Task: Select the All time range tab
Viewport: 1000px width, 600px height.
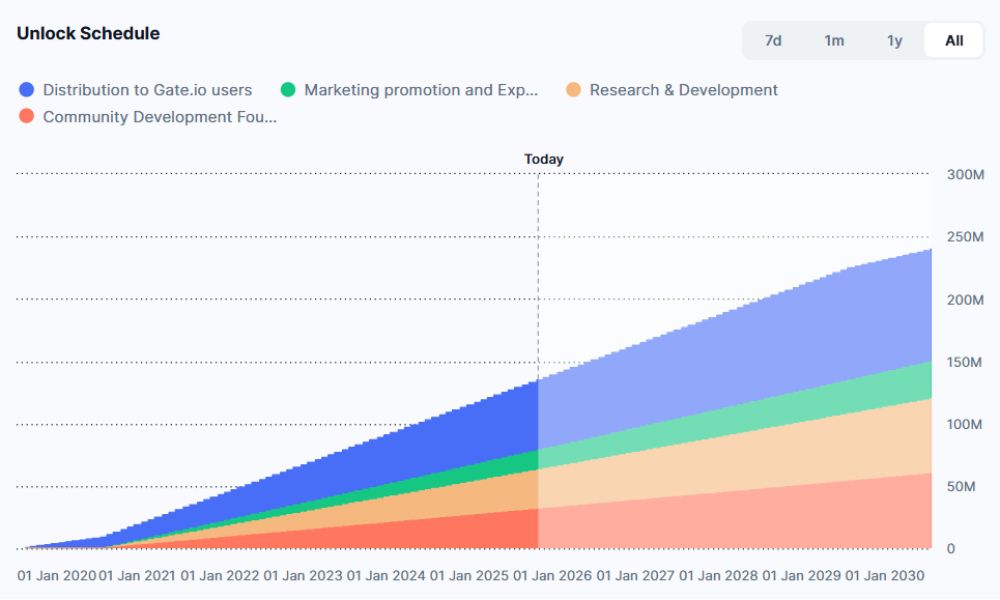Action: pyautogui.click(x=954, y=41)
